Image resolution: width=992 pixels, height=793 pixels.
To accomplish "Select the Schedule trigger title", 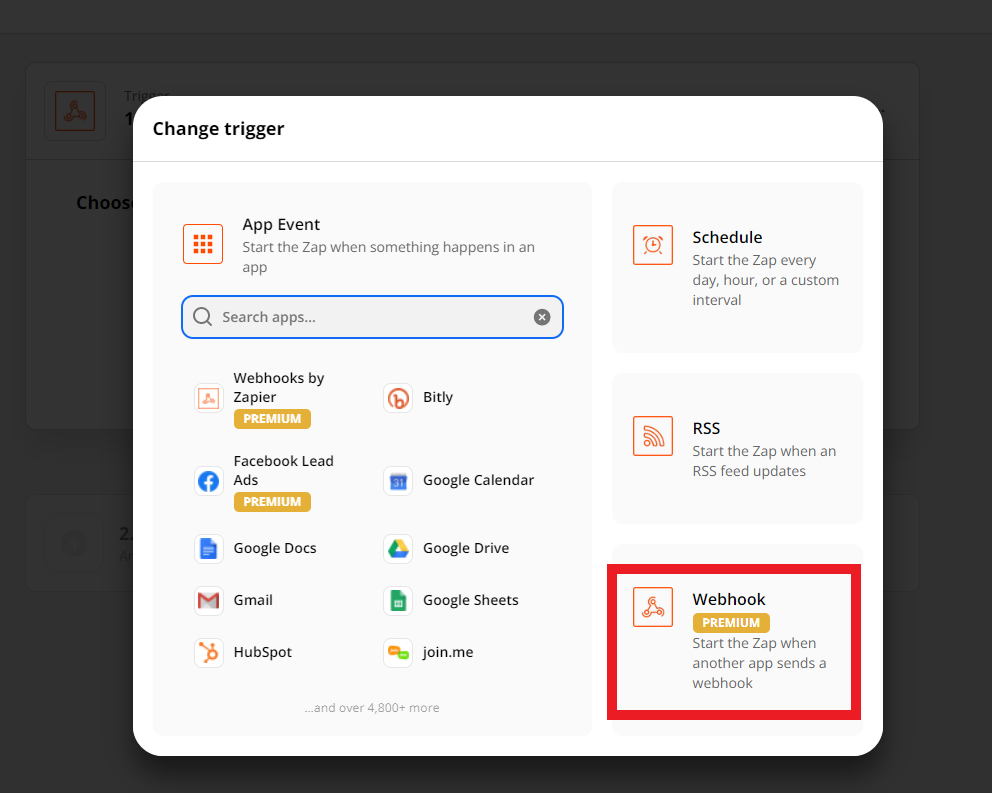I will tap(727, 237).
